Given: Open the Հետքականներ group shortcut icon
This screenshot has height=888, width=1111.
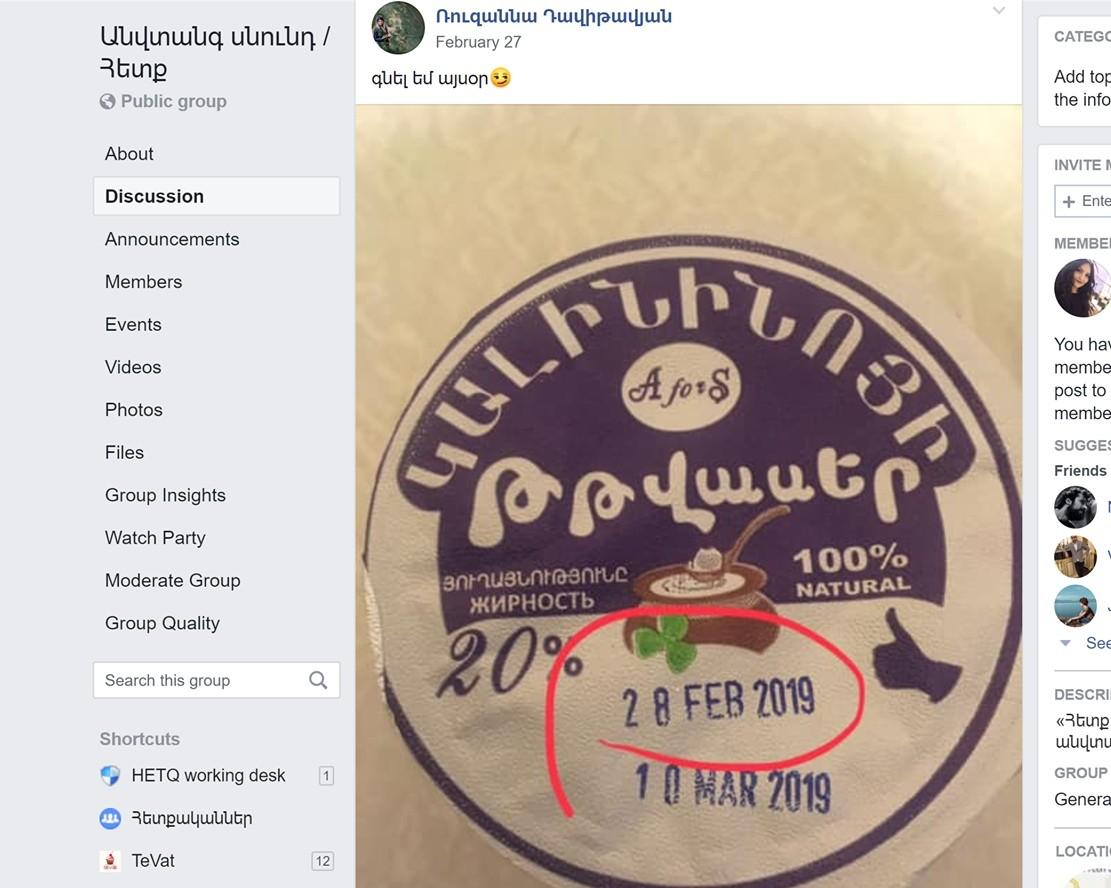Looking at the screenshot, I should [x=110, y=819].
